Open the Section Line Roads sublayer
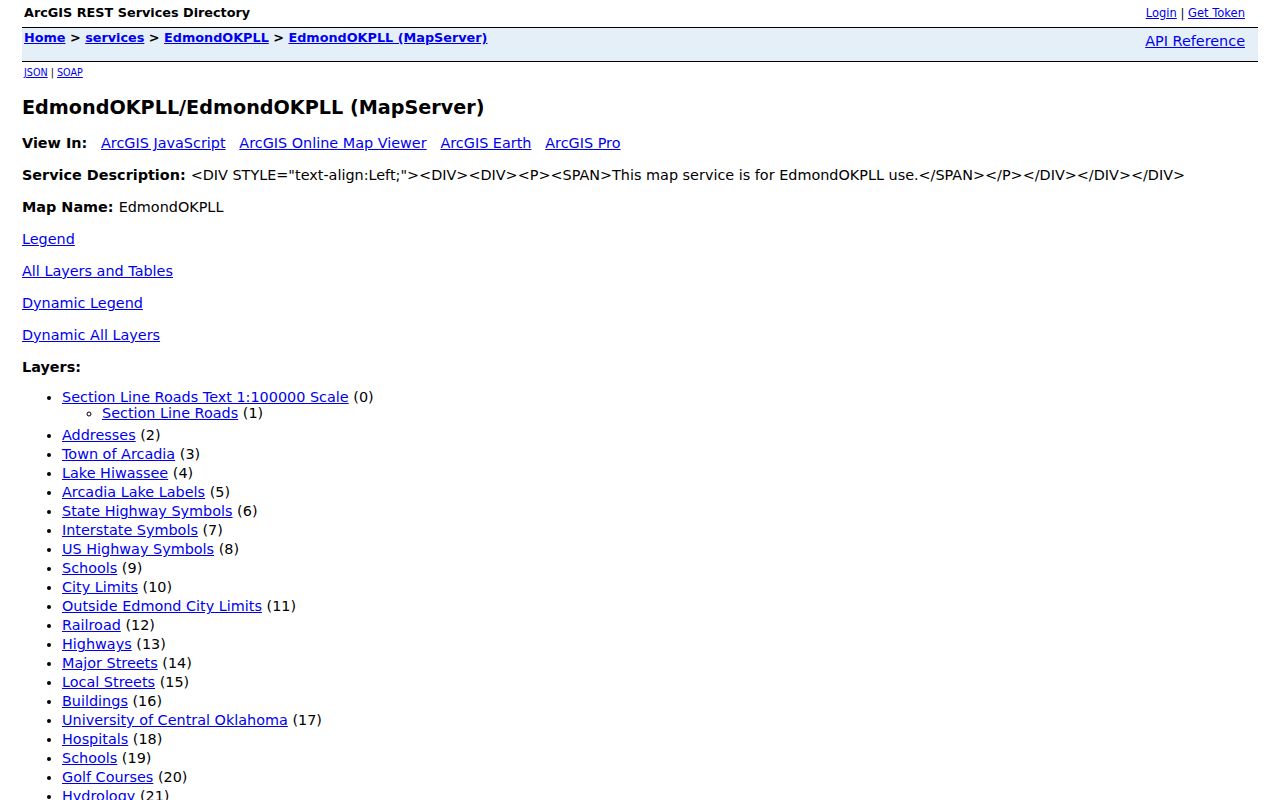1280x800 pixels. 170,413
